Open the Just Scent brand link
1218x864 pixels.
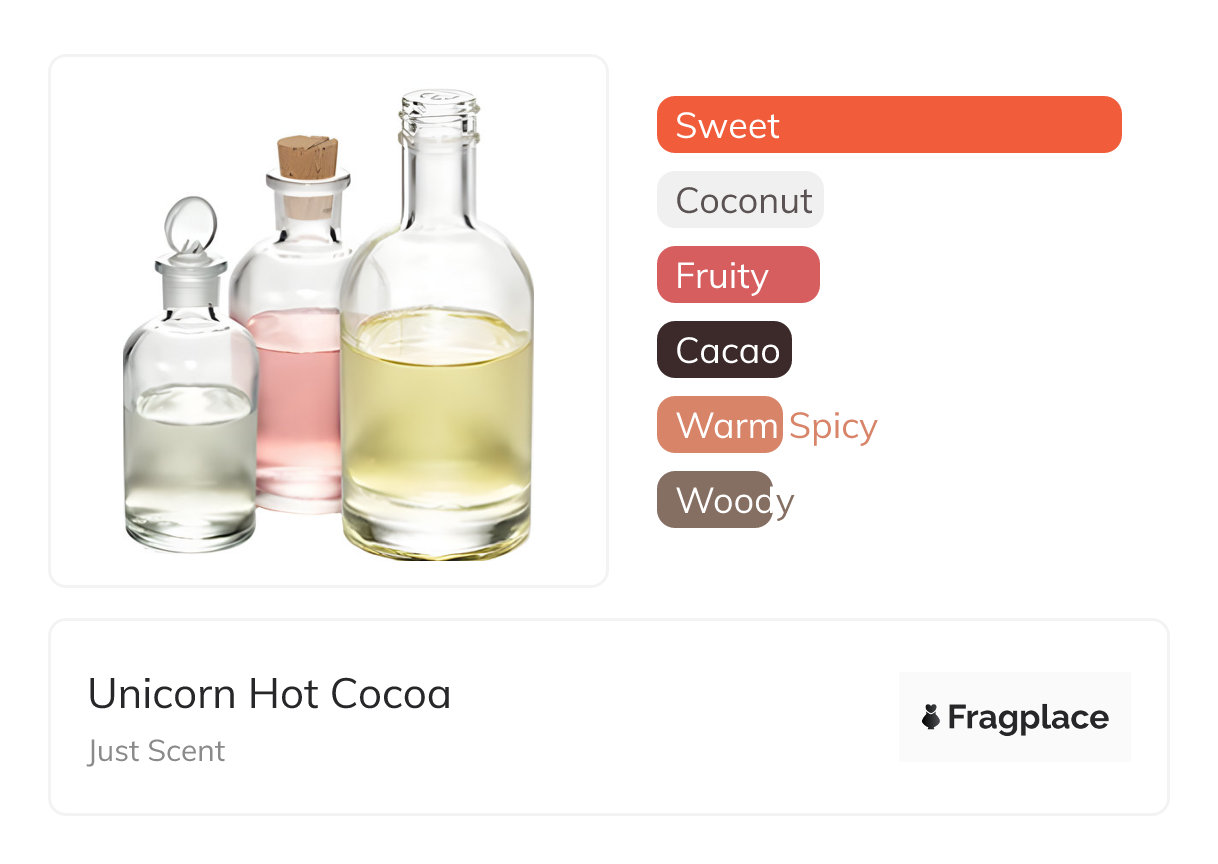pos(156,751)
